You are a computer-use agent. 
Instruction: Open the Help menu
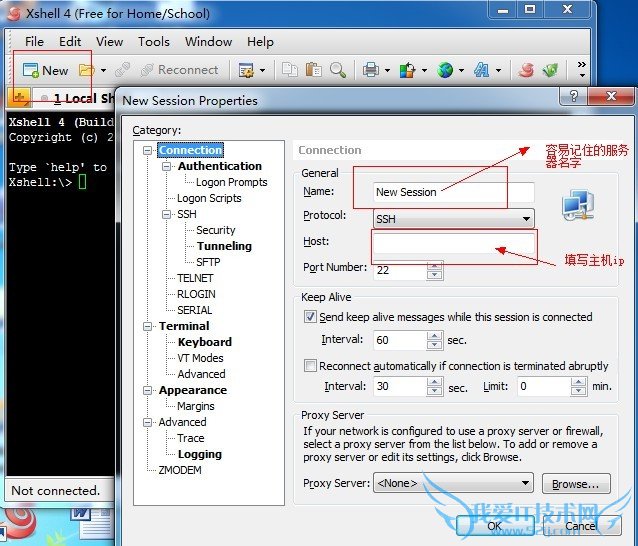point(260,41)
